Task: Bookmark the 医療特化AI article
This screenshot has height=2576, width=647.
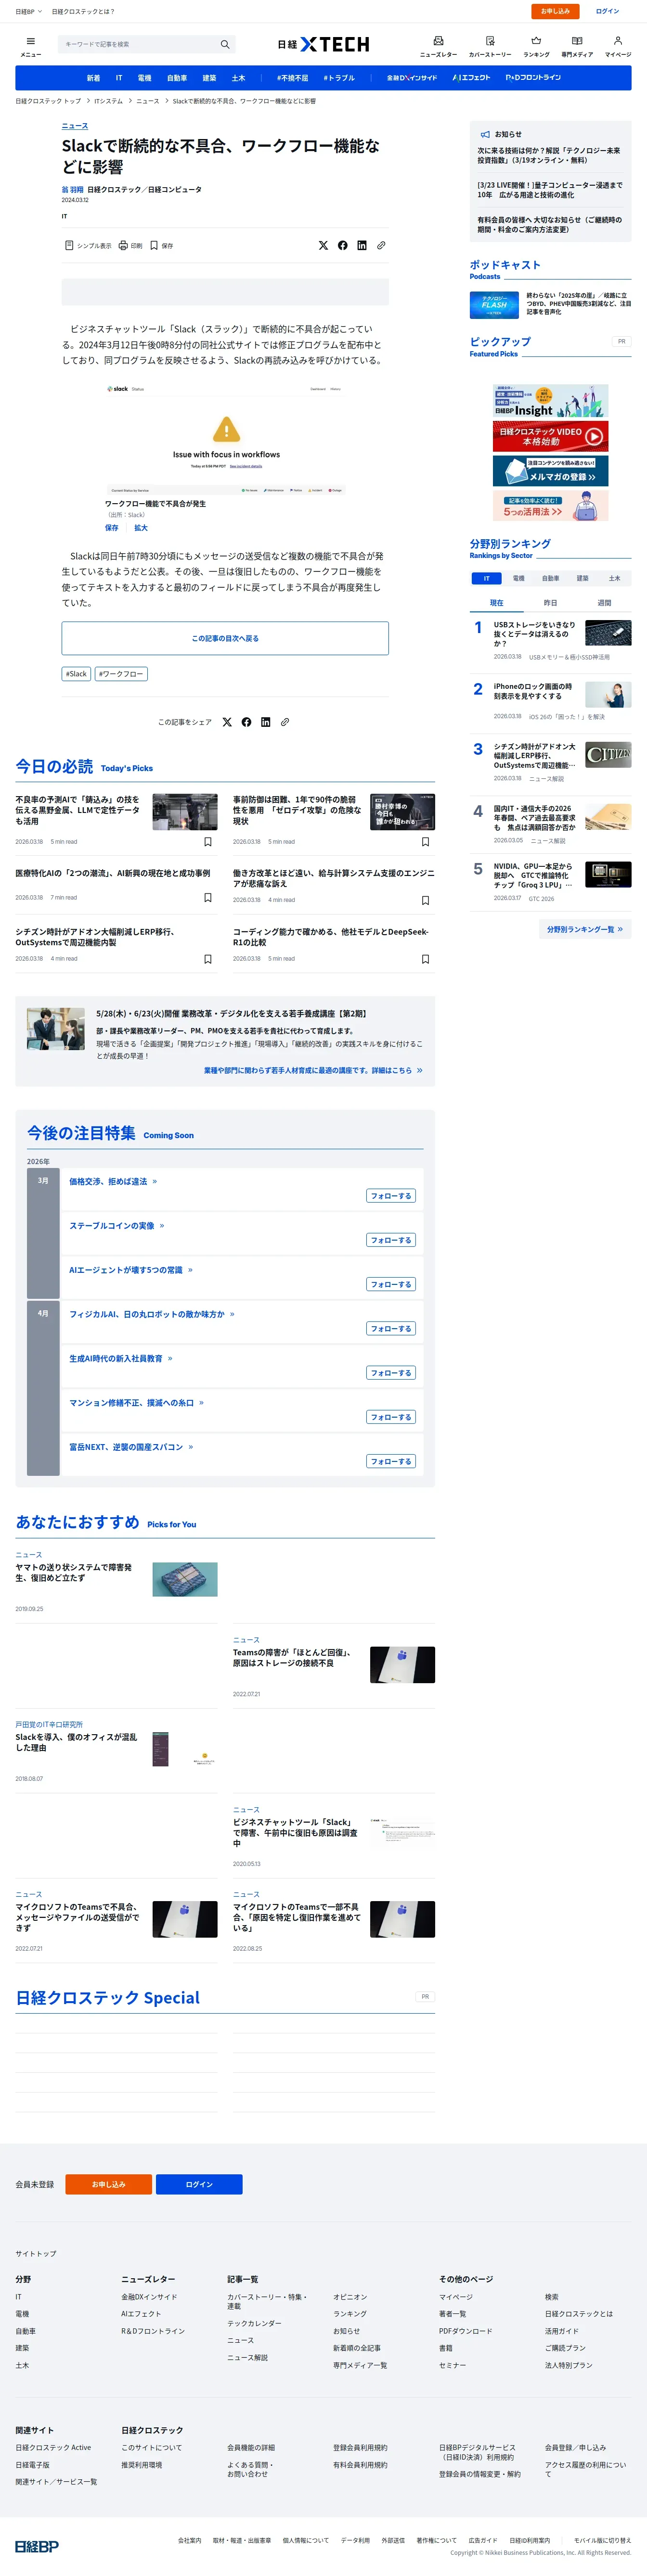Action: pyautogui.click(x=208, y=898)
